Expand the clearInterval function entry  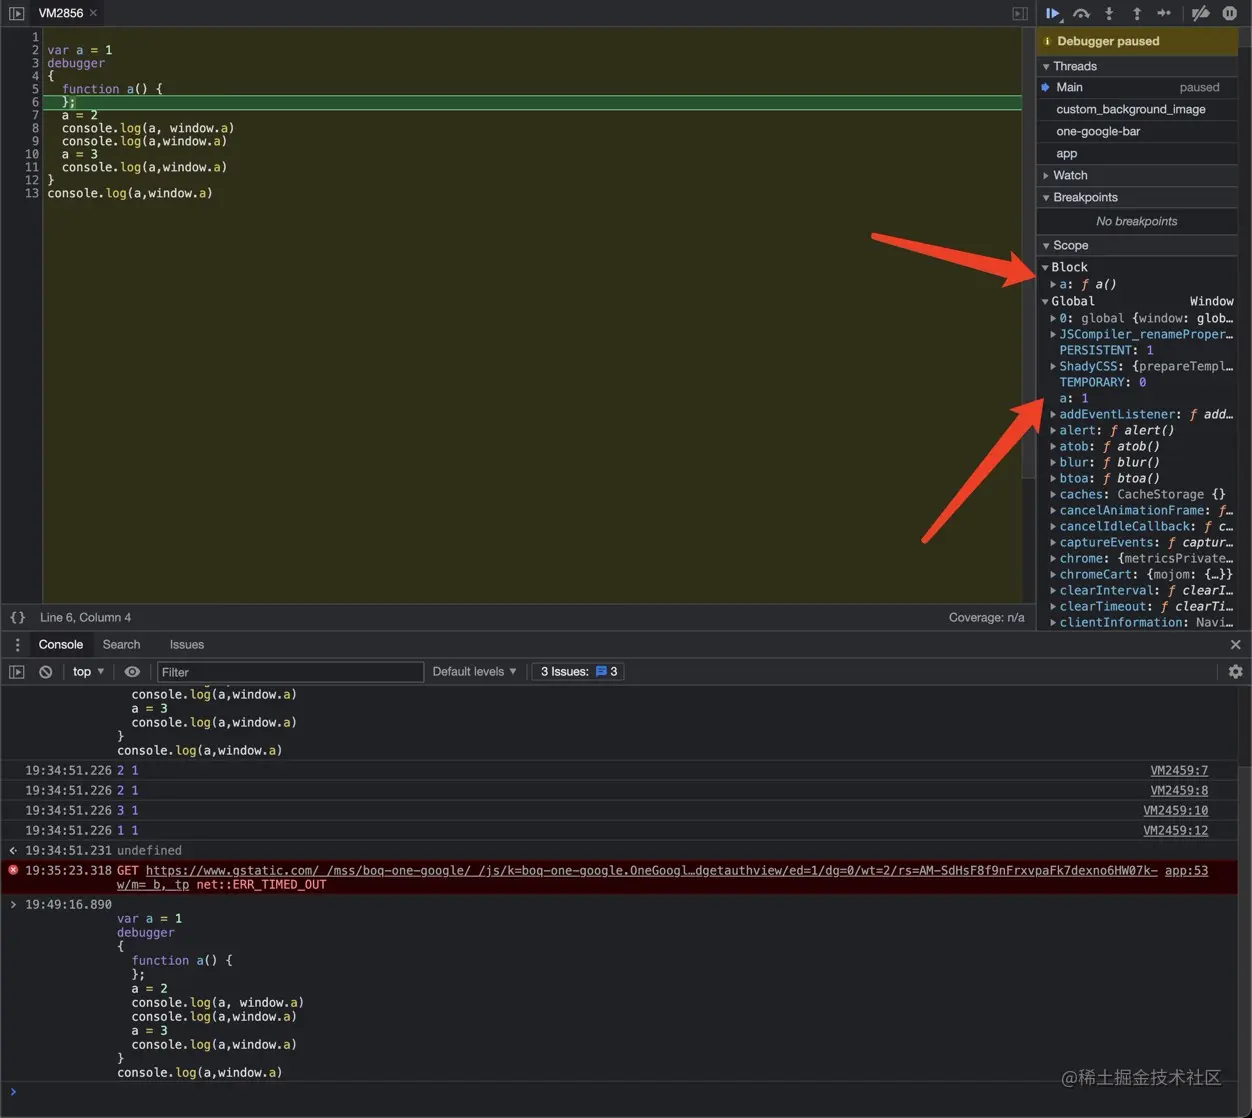click(x=1053, y=590)
